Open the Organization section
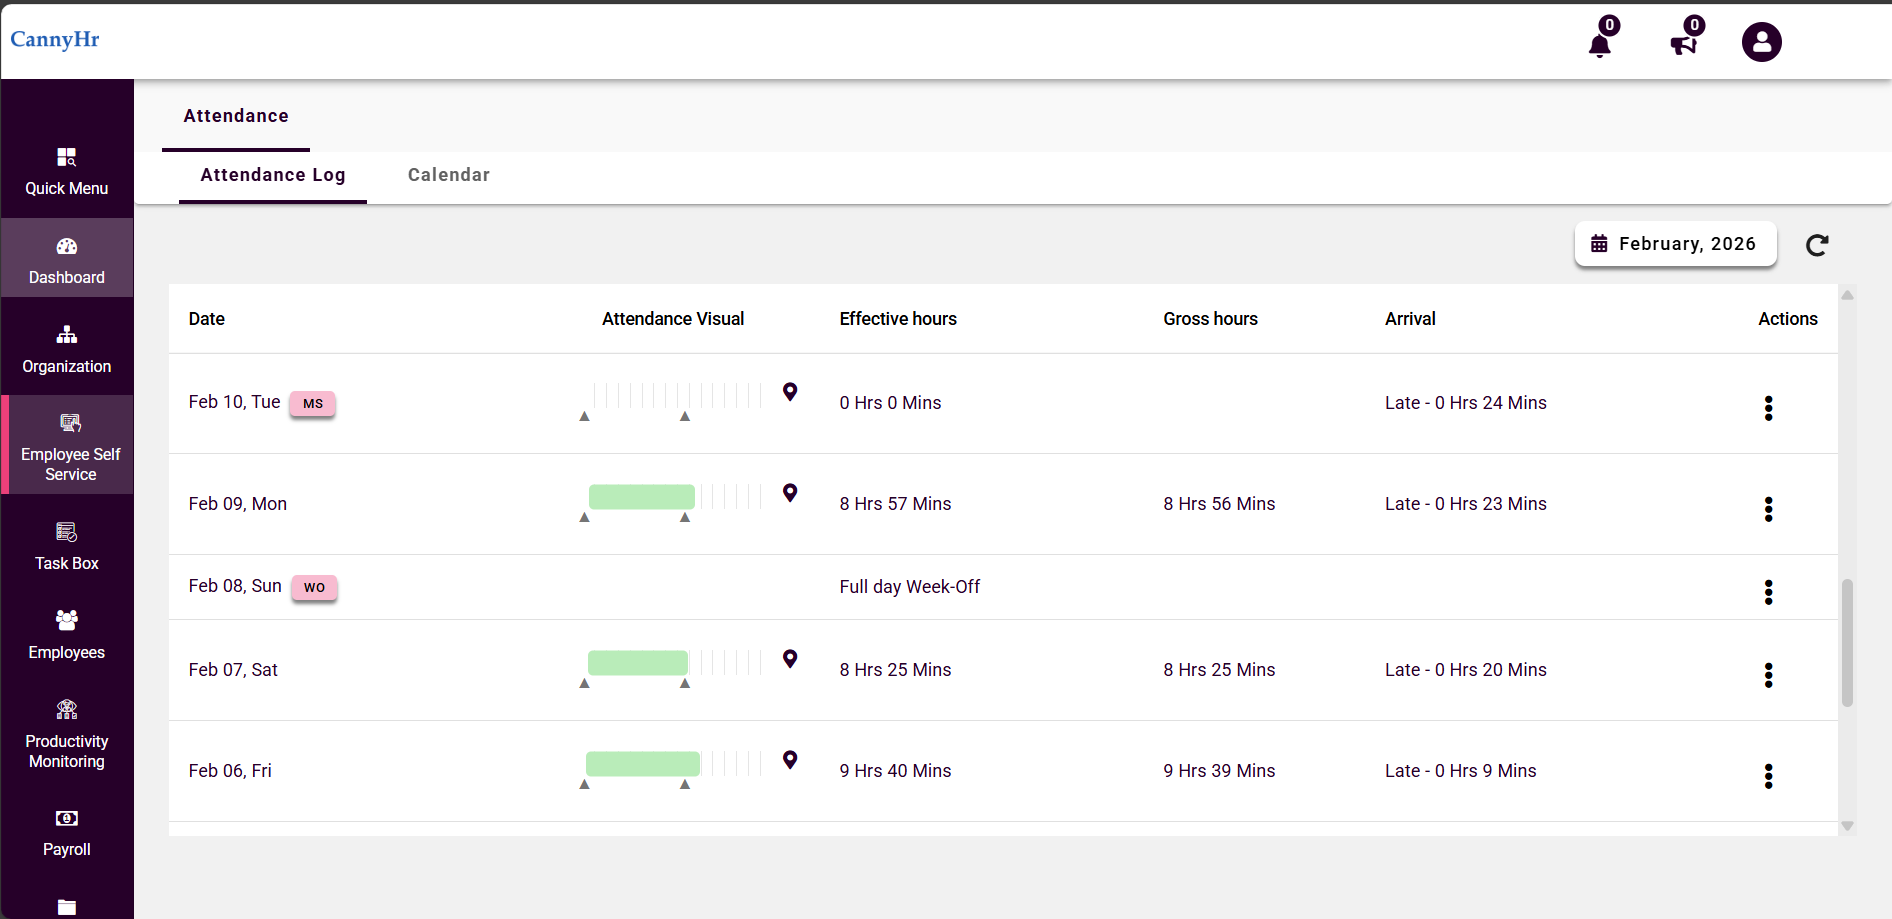Viewport: 1892px width, 919px height. pyautogui.click(x=66, y=348)
